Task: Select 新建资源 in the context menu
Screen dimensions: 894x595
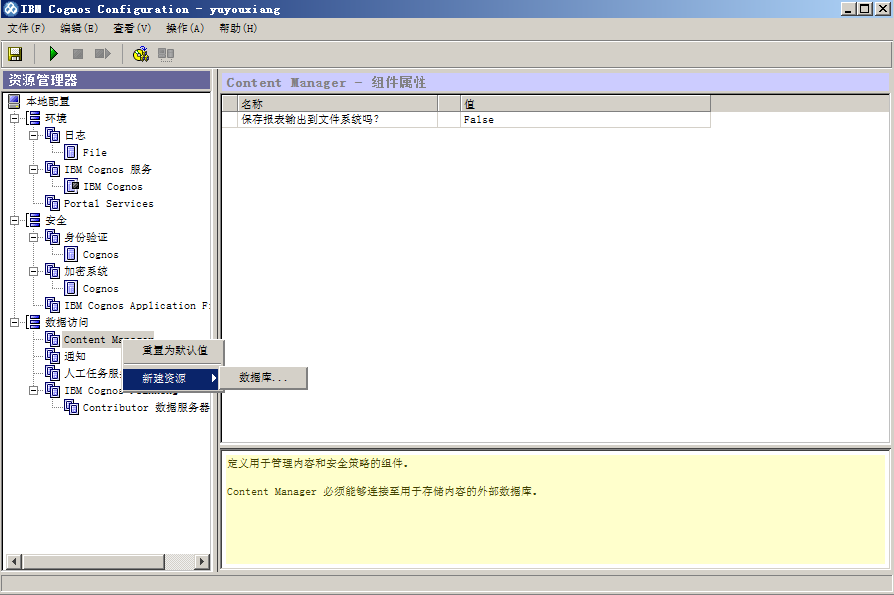Action: (171, 378)
